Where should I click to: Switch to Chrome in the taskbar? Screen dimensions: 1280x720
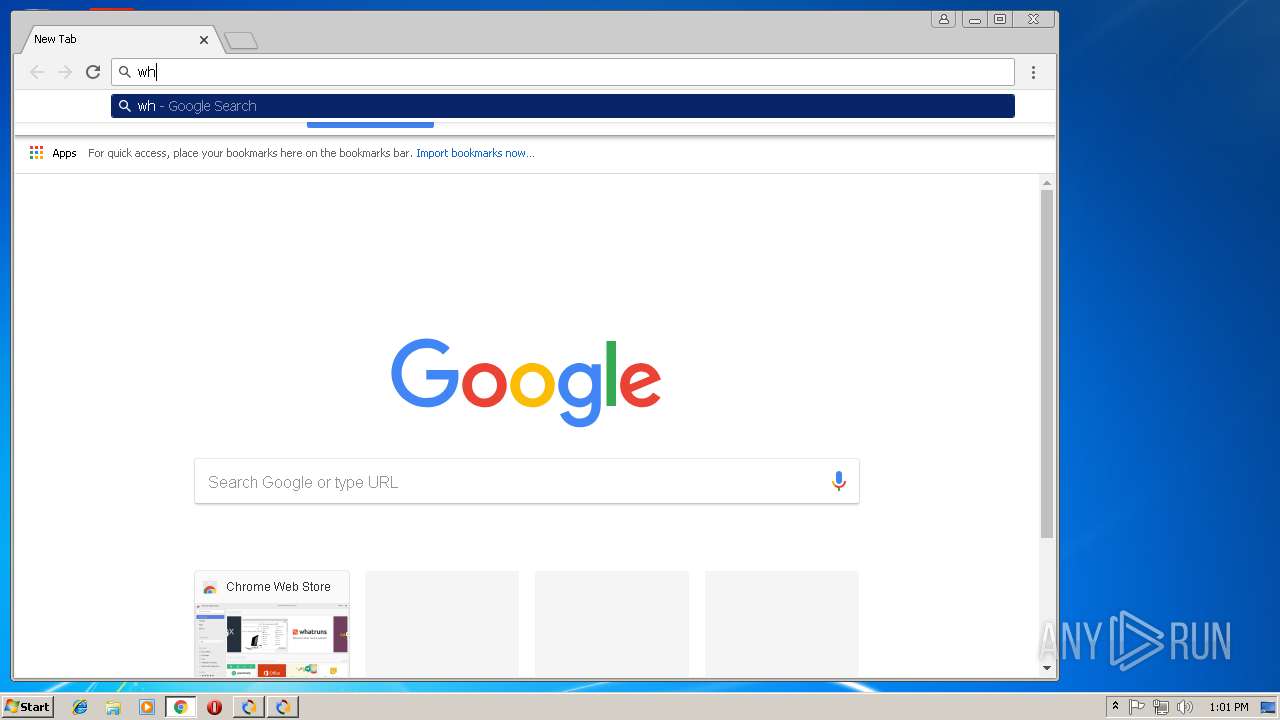[180, 707]
